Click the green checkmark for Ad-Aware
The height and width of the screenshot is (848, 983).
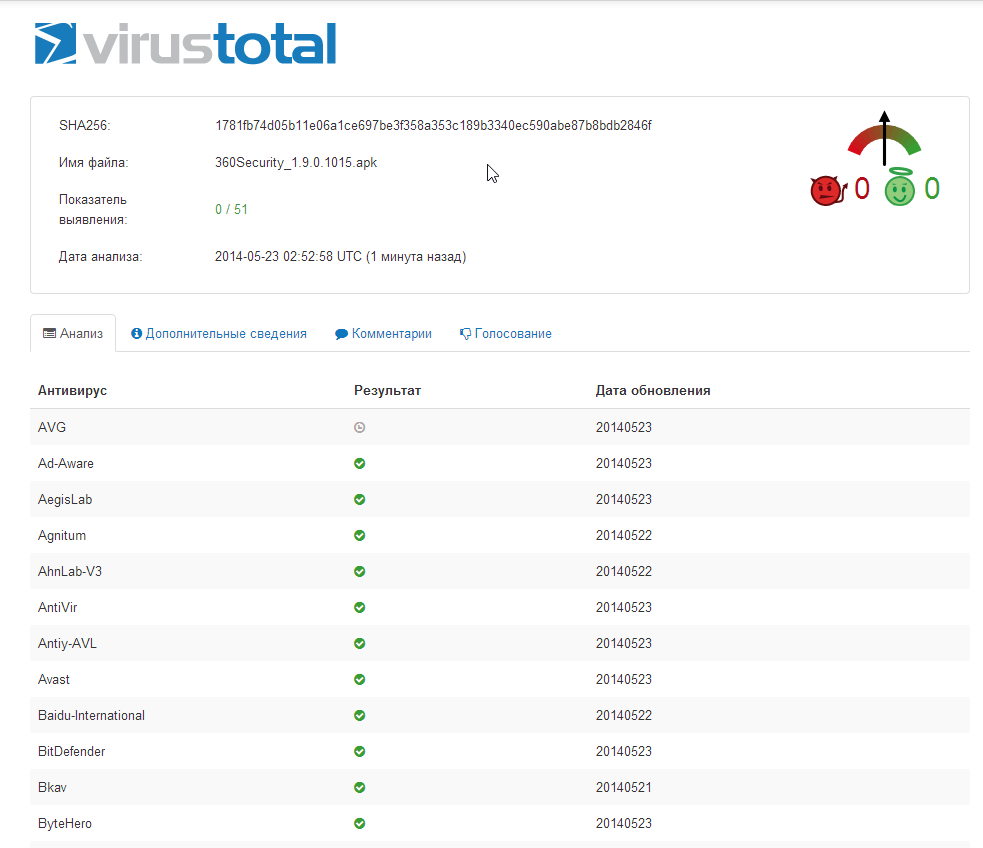360,463
